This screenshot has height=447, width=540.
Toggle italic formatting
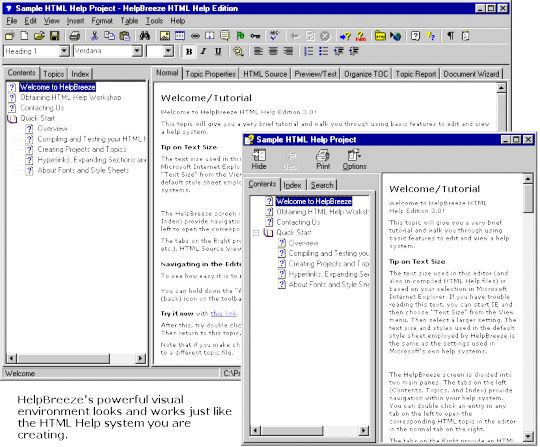204,51
